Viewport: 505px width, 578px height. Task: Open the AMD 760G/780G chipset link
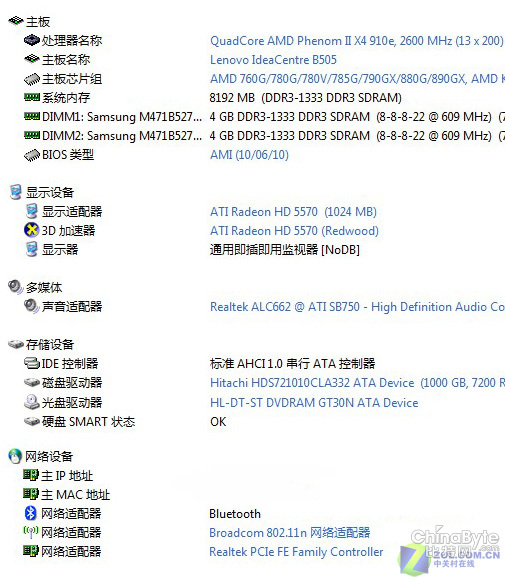tap(357, 79)
